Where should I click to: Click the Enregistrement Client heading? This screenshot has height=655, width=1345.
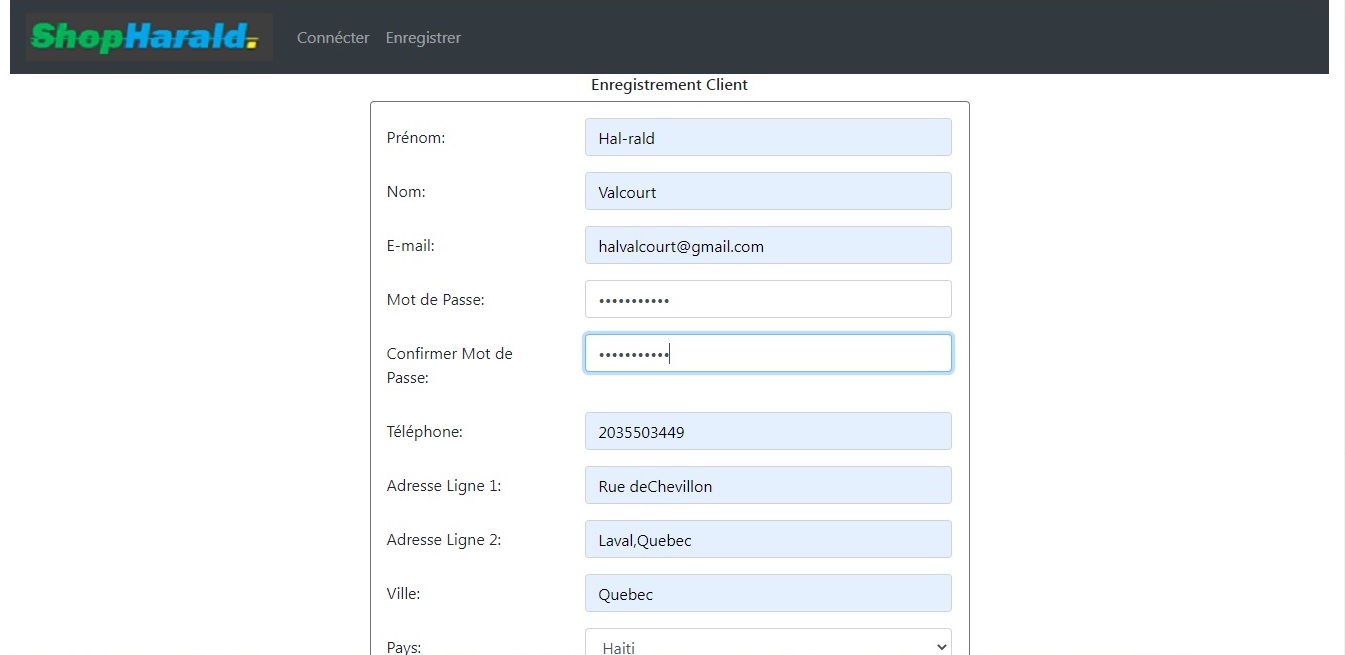click(x=669, y=85)
